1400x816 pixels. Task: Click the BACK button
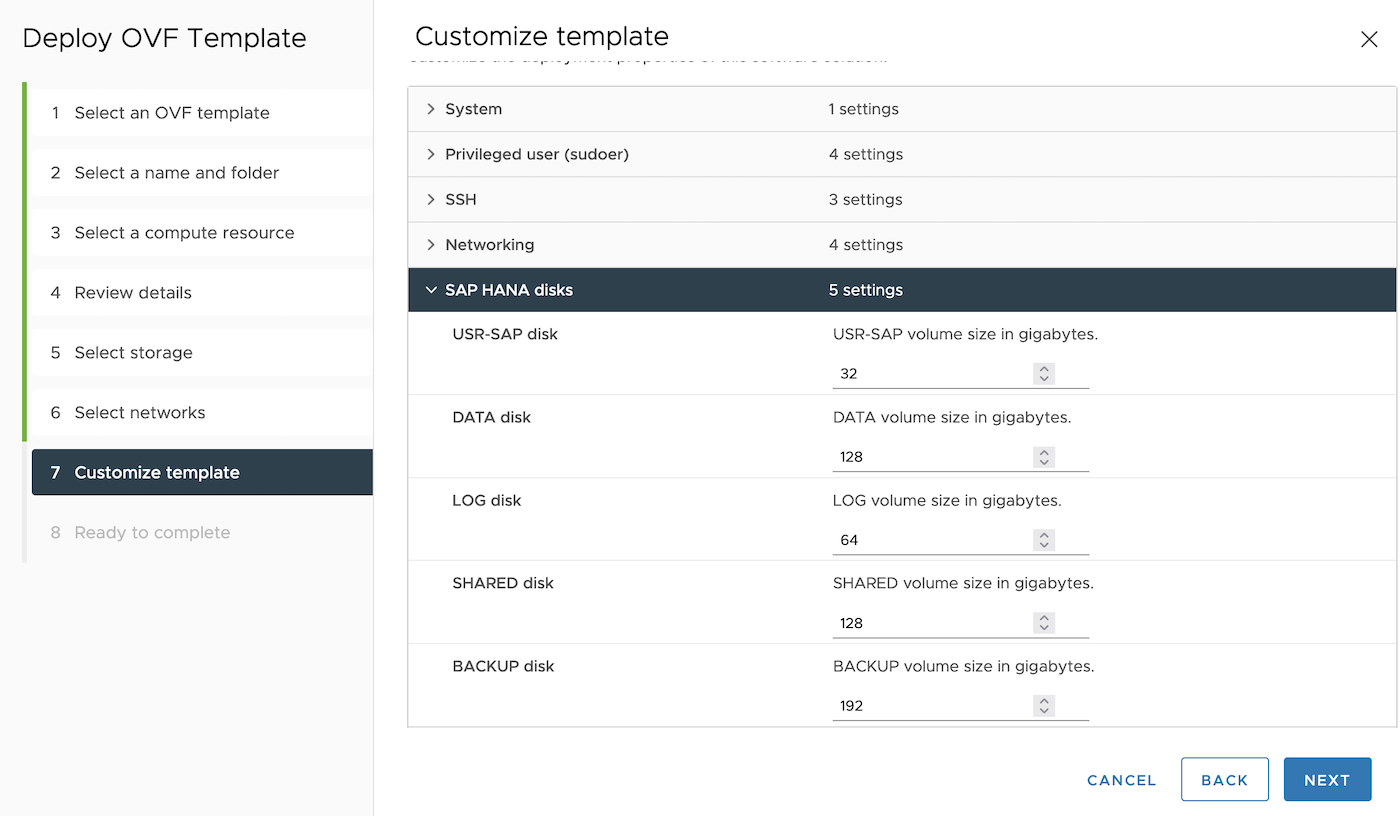tap(1224, 780)
